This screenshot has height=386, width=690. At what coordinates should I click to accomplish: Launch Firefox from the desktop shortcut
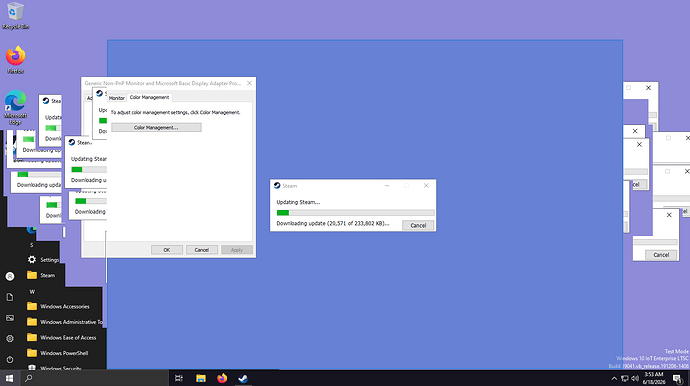tap(15, 59)
